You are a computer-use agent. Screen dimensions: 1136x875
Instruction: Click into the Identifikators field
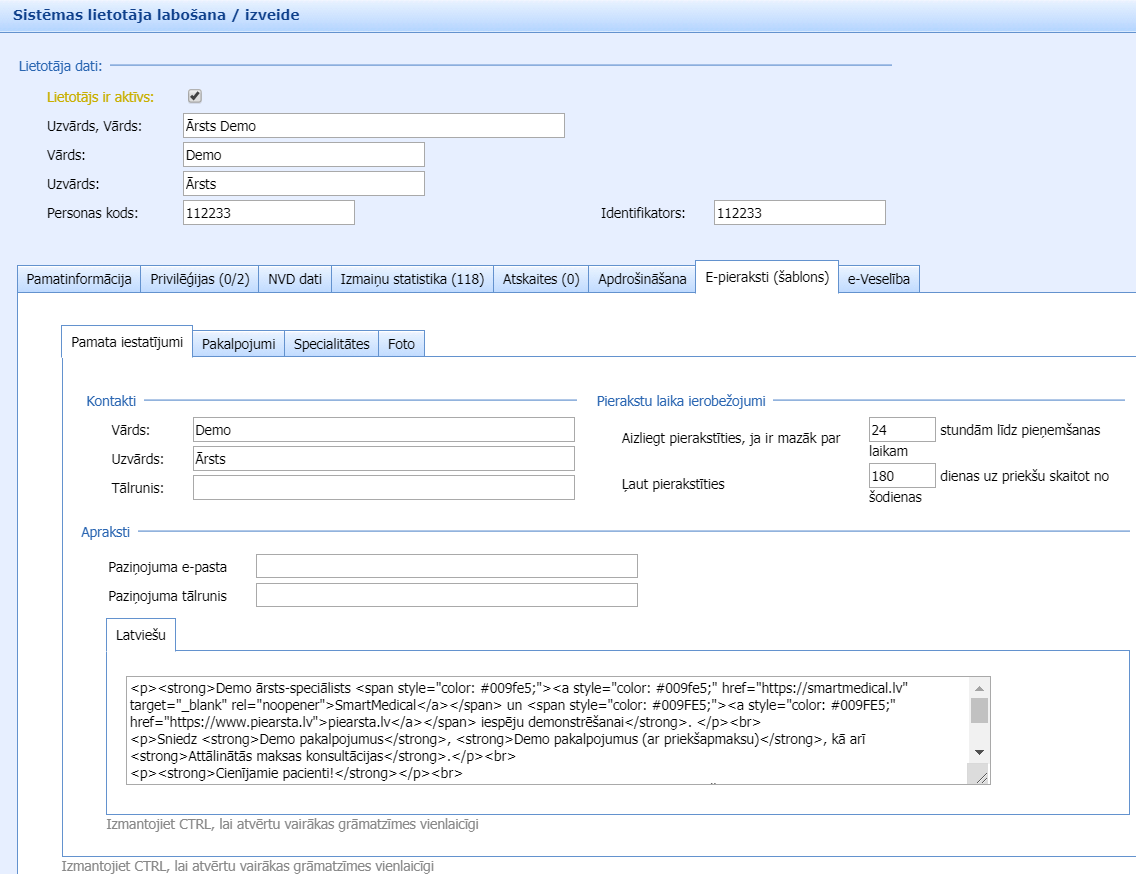click(x=799, y=213)
